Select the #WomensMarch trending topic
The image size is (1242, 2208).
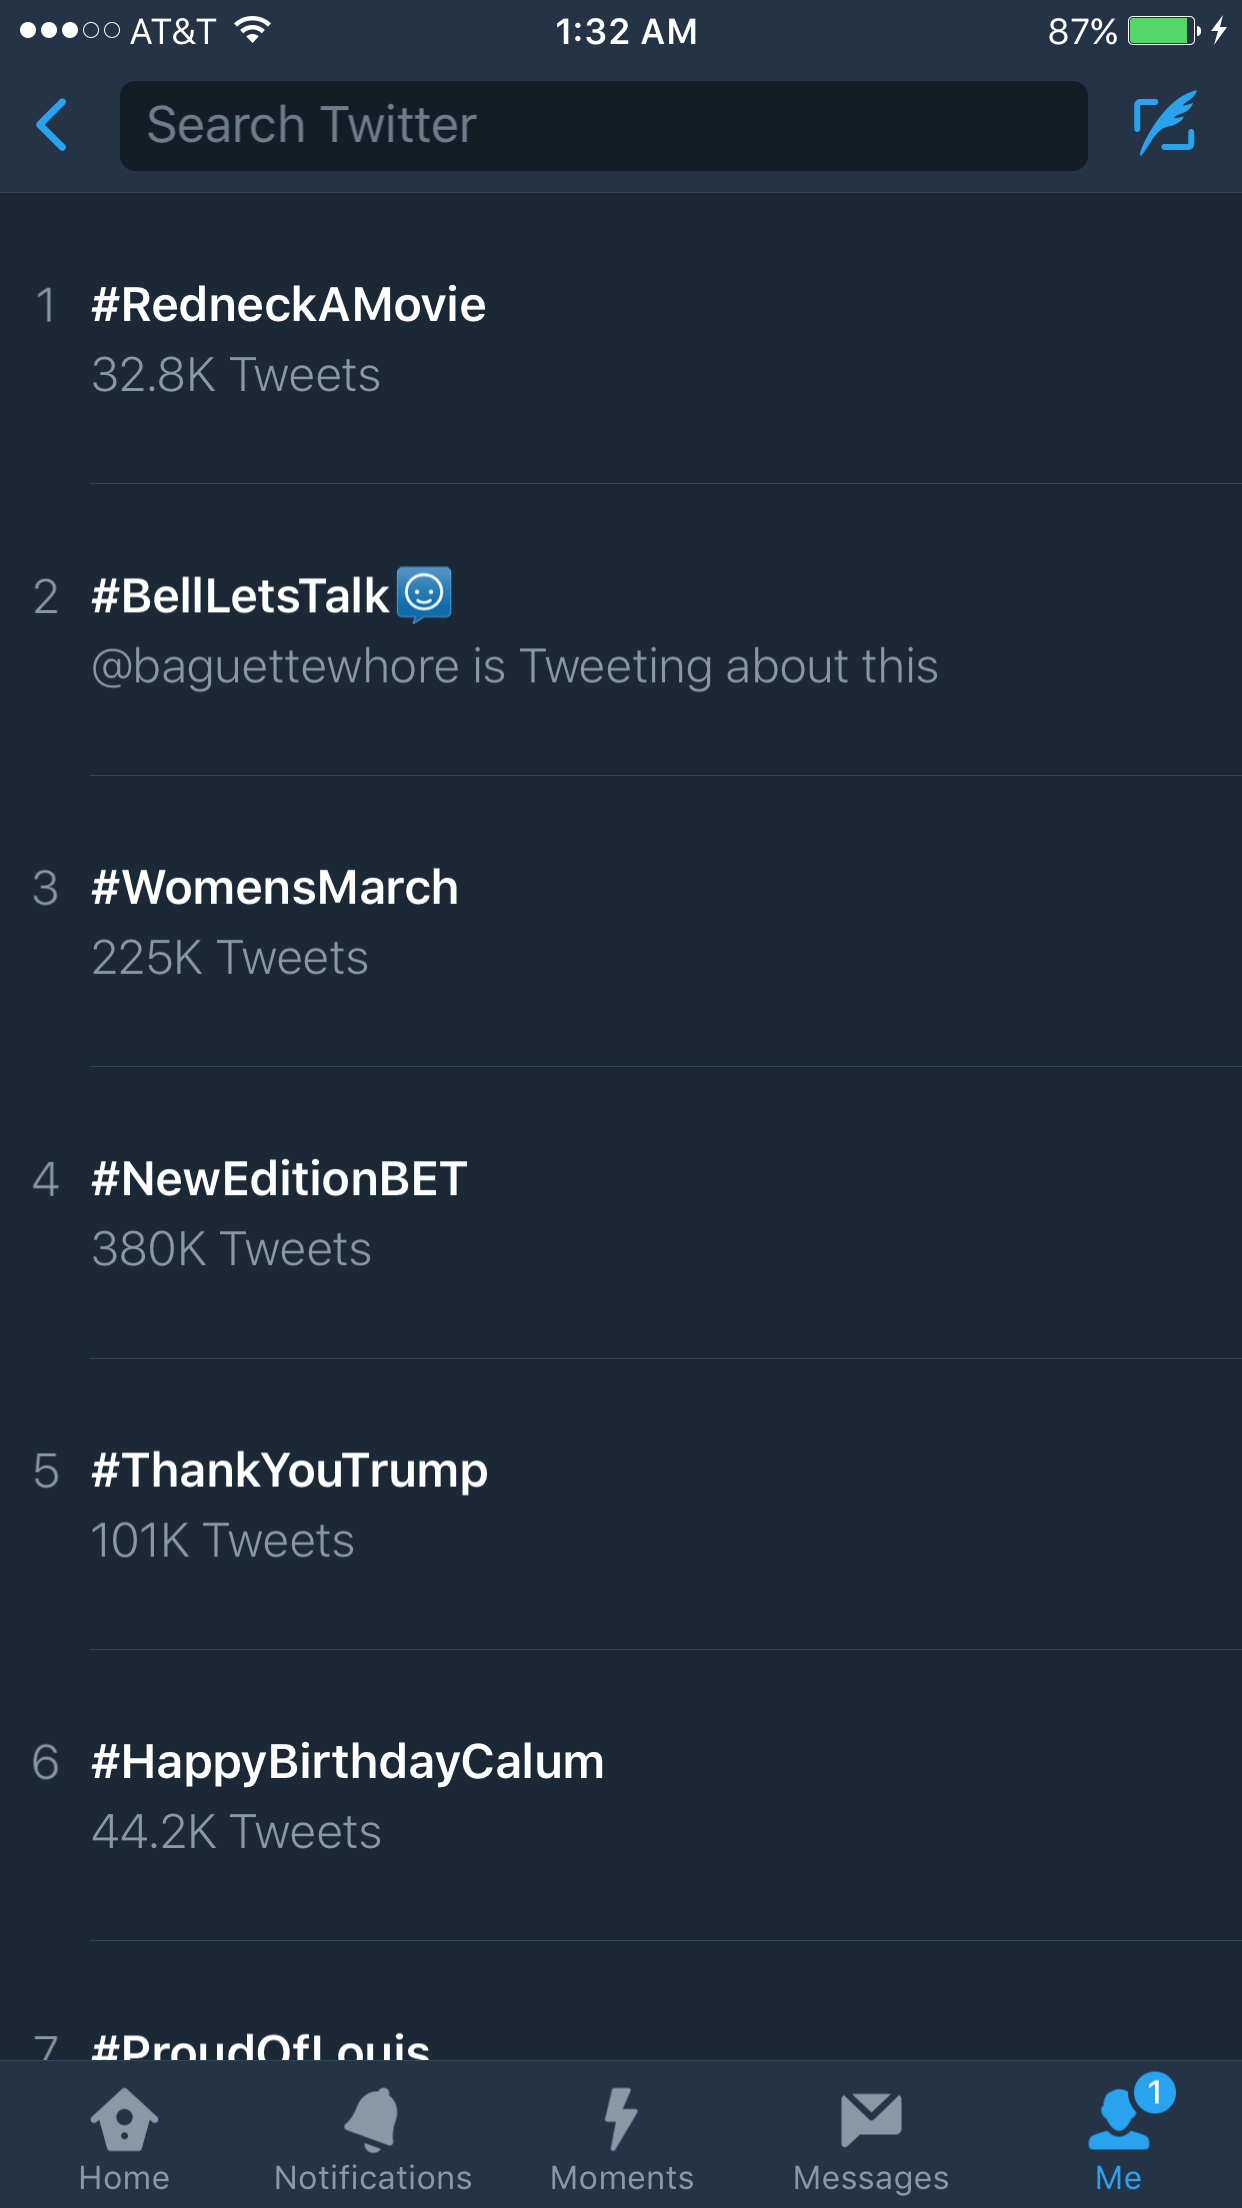tap(275, 888)
